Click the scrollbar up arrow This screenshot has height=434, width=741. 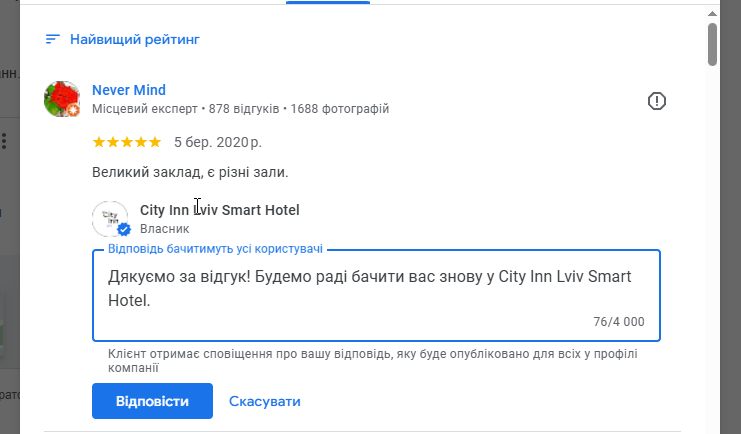[712, 12]
